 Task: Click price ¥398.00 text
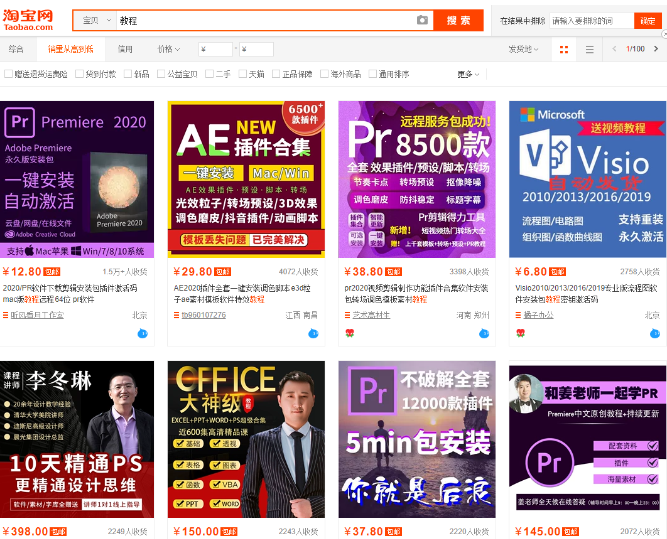point(25,531)
